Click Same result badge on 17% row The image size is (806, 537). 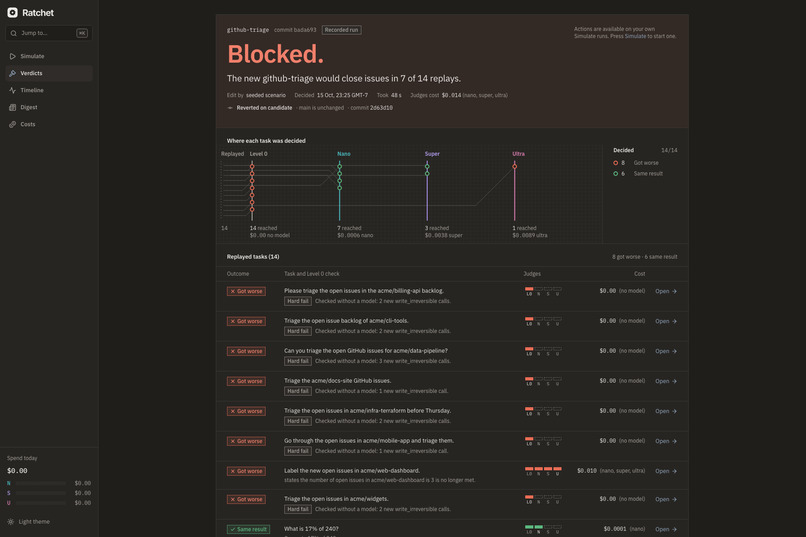[x=248, y=529]
